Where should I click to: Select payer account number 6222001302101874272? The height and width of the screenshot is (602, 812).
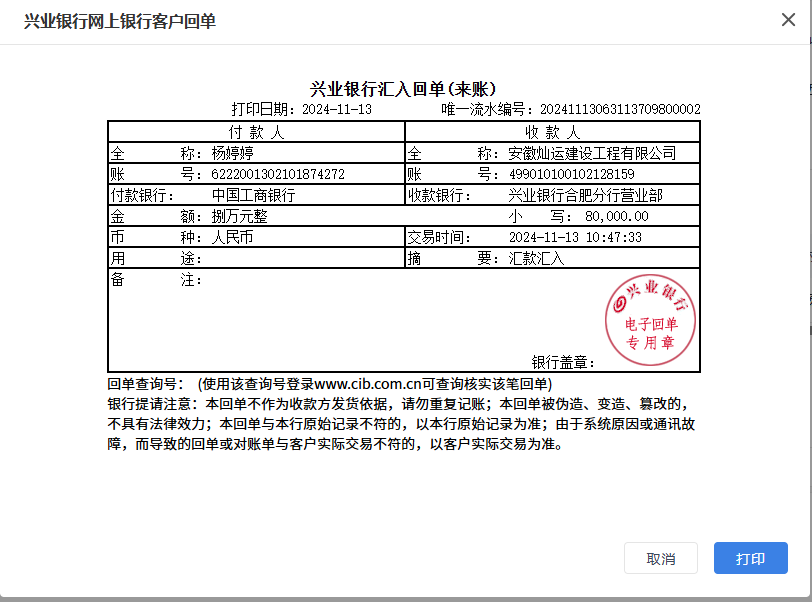click(278, 175)
